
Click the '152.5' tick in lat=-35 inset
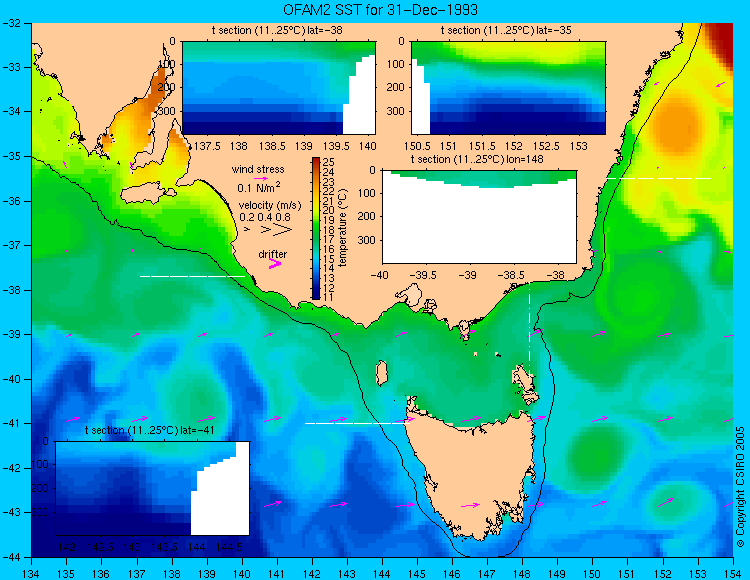[546, 145]
